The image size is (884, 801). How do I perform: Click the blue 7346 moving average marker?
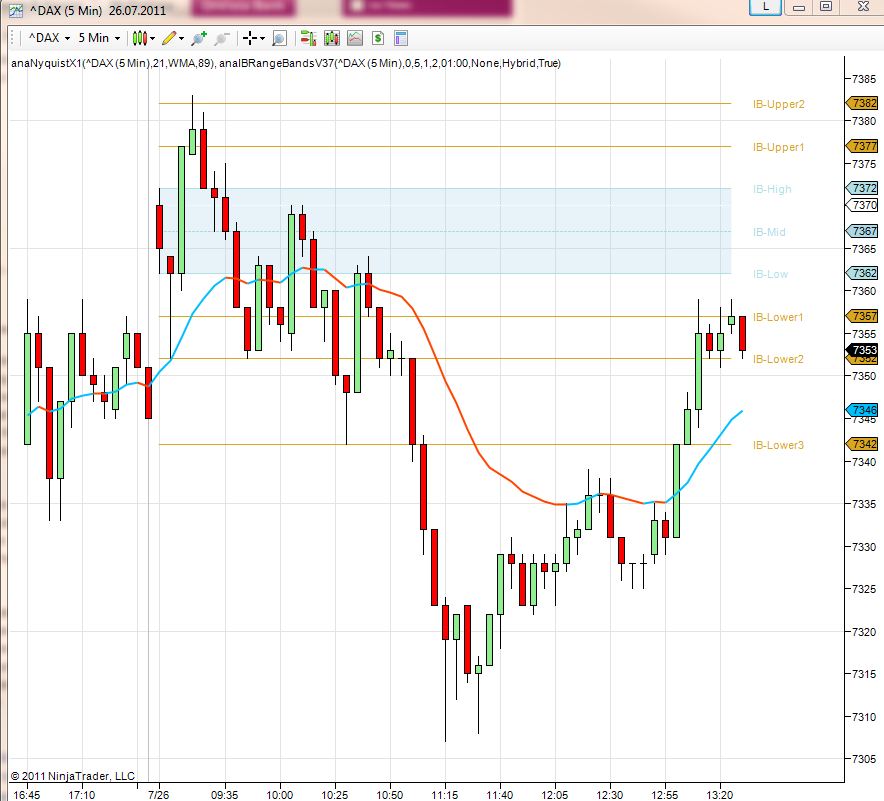(863, 410)
